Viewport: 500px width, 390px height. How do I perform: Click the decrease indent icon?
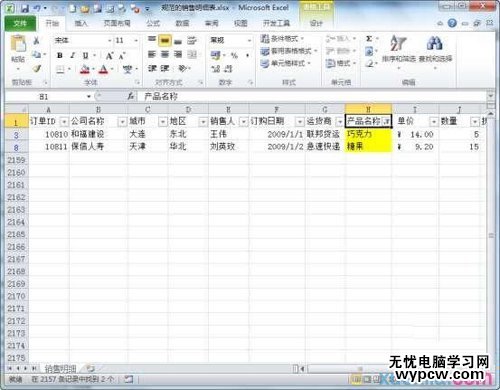[x=152, y=69]
